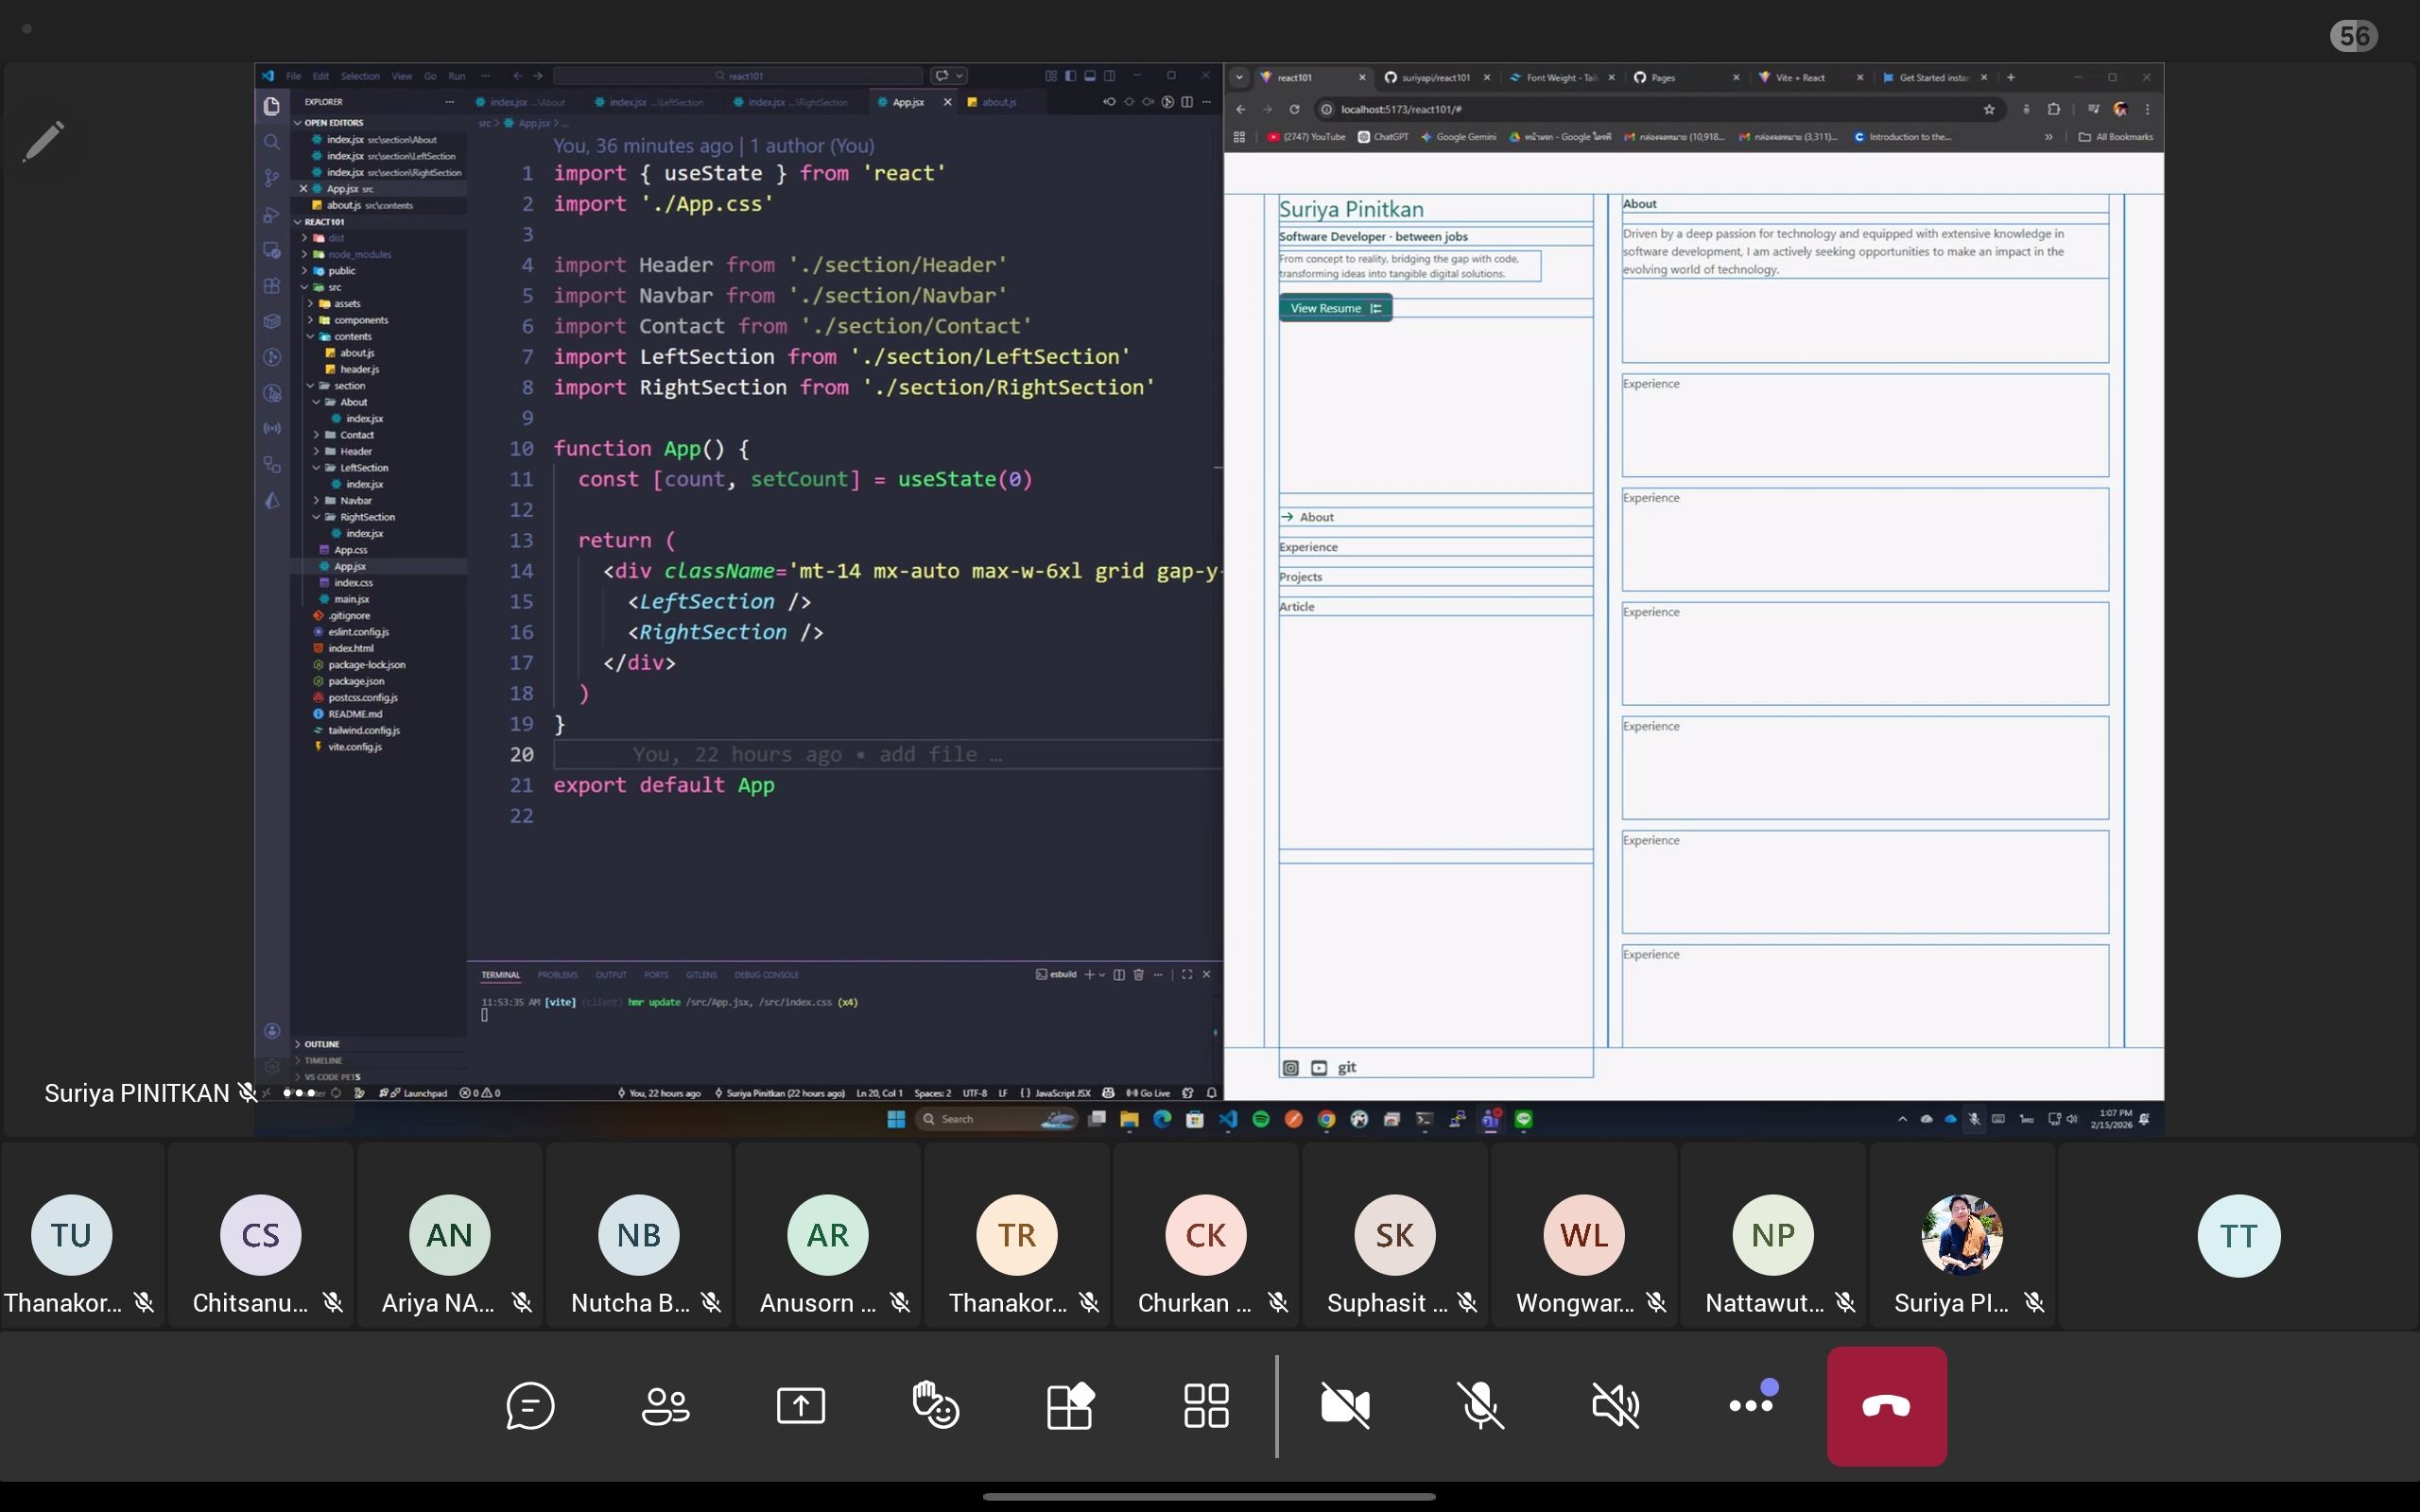The image size is (2420, 1512).
Task: Open the apps icon with plus
Action: 1070,1406
